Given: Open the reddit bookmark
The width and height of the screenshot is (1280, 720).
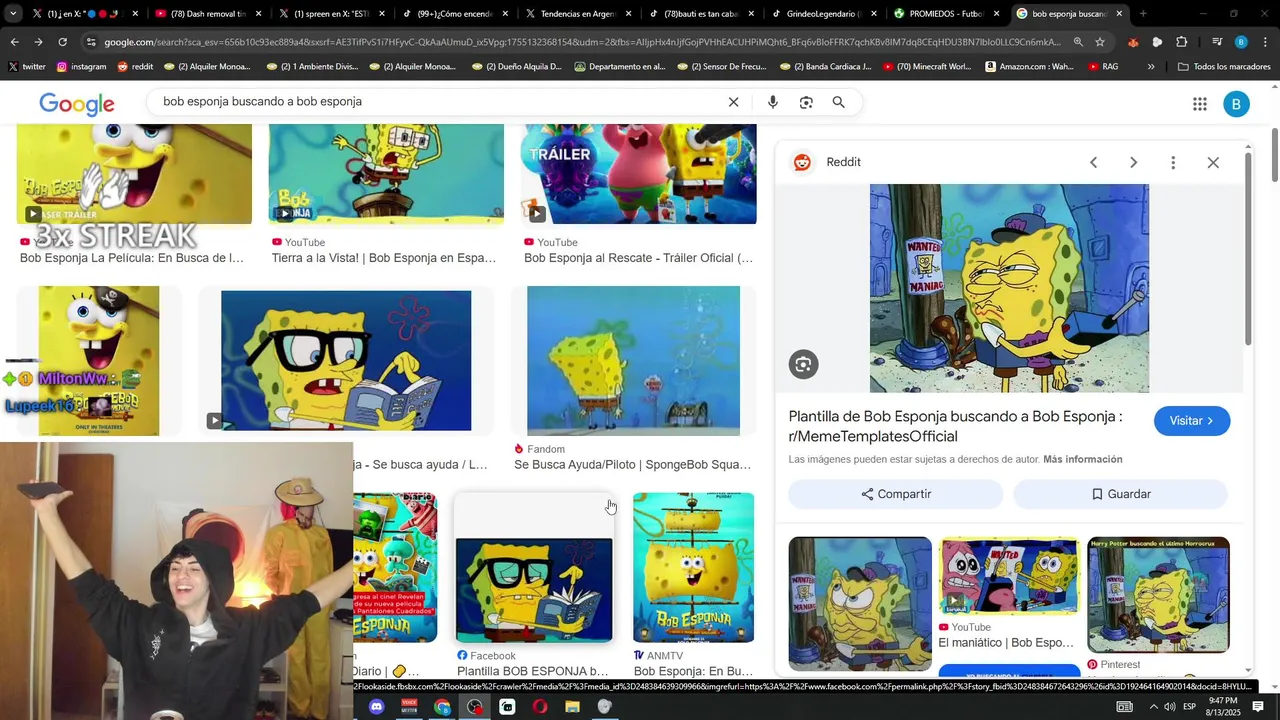Looking at the screenshot, I should pos(135,67).
